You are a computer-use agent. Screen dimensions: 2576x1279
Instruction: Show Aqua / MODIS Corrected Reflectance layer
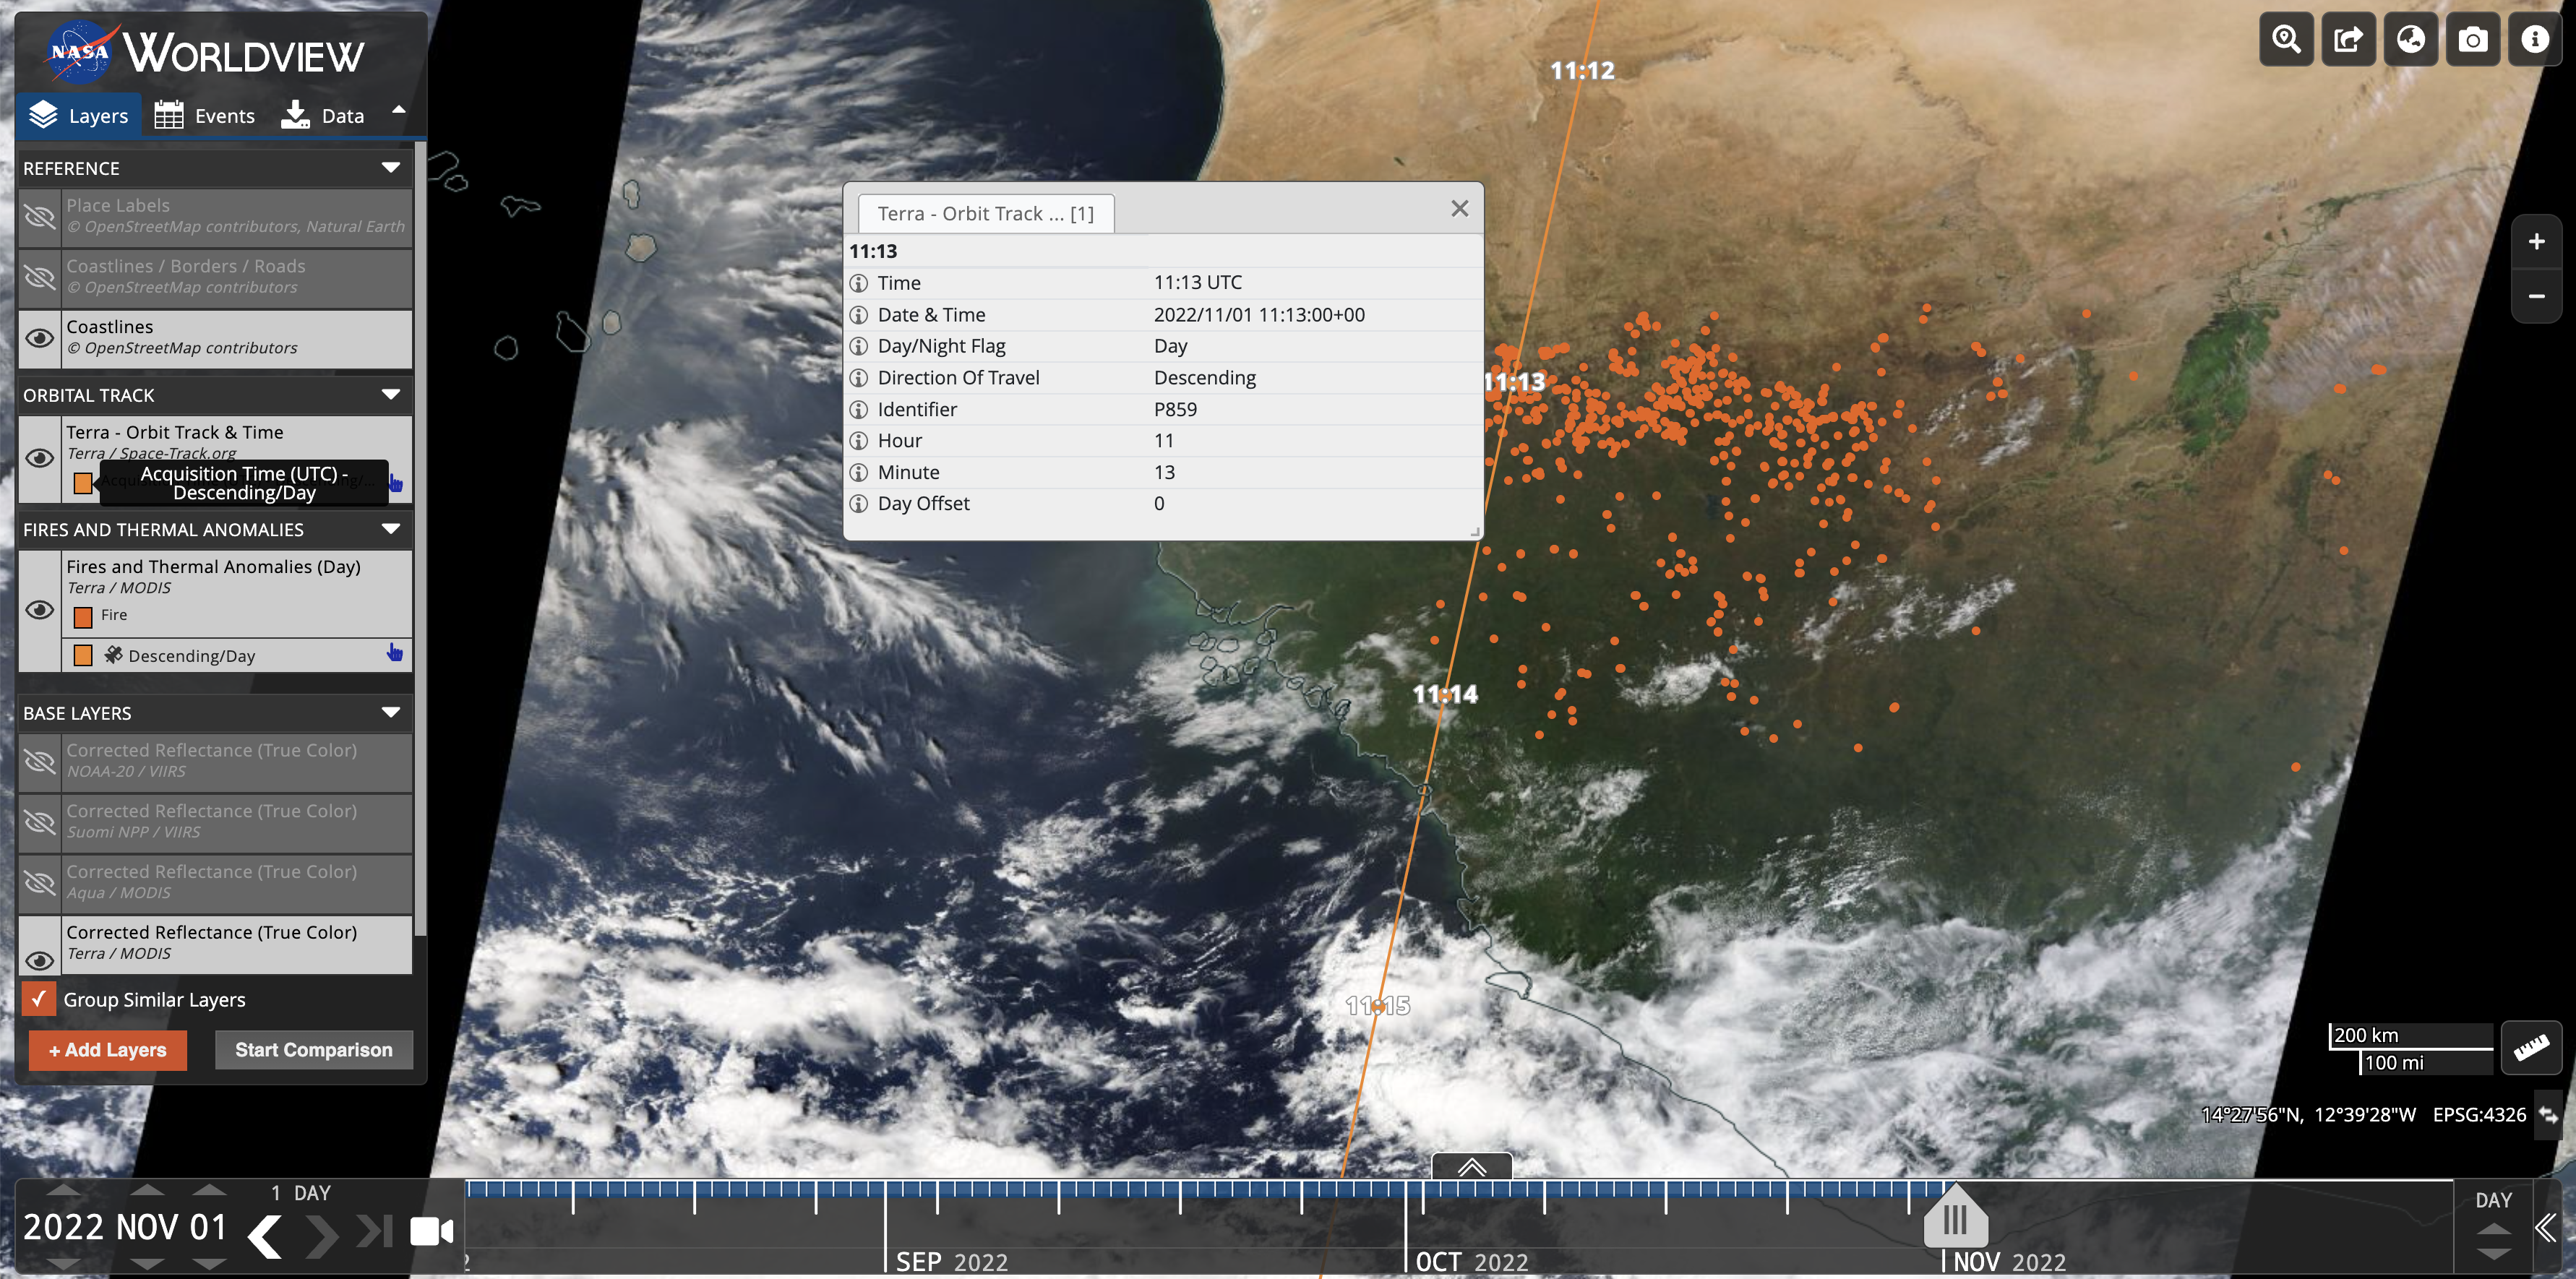coord(40,882)
